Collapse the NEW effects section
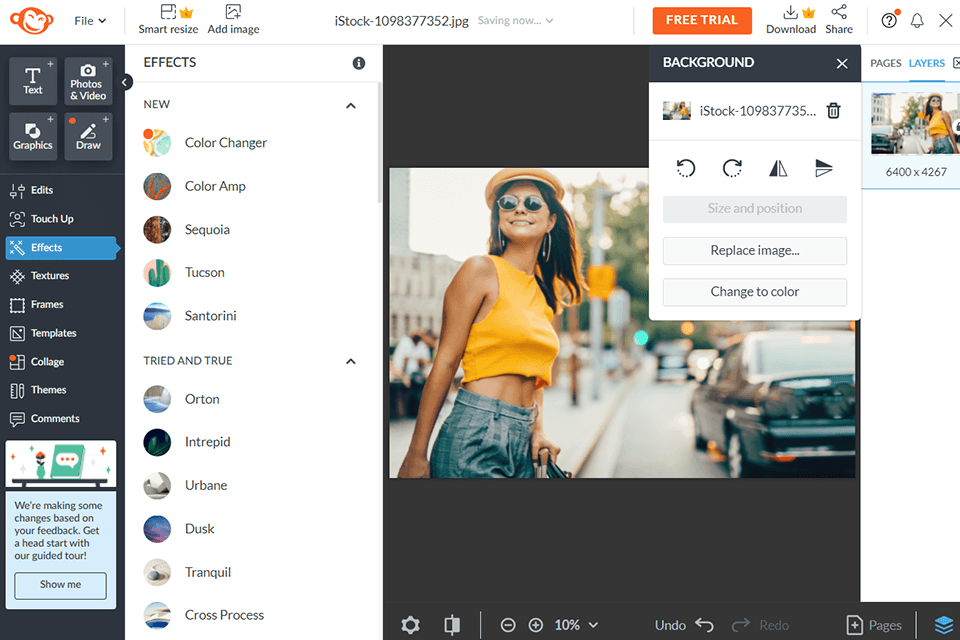Screen dimensions: 960x640 351,105
